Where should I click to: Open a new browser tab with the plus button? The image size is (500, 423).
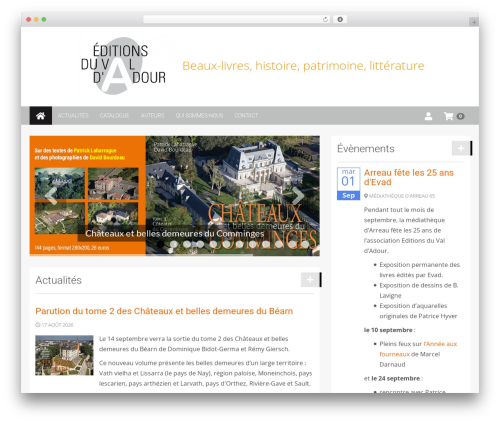(x=474, y=22)
